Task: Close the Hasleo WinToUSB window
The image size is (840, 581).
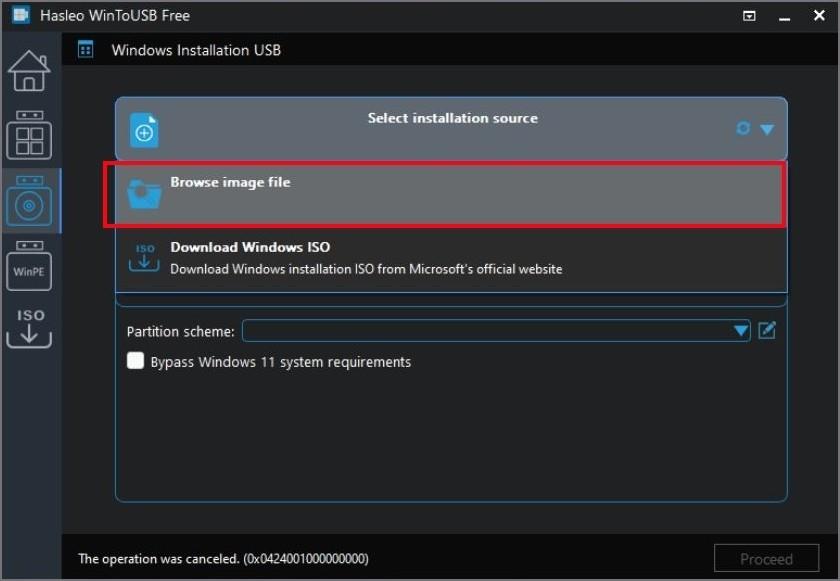Action: [x=819, y=16]
